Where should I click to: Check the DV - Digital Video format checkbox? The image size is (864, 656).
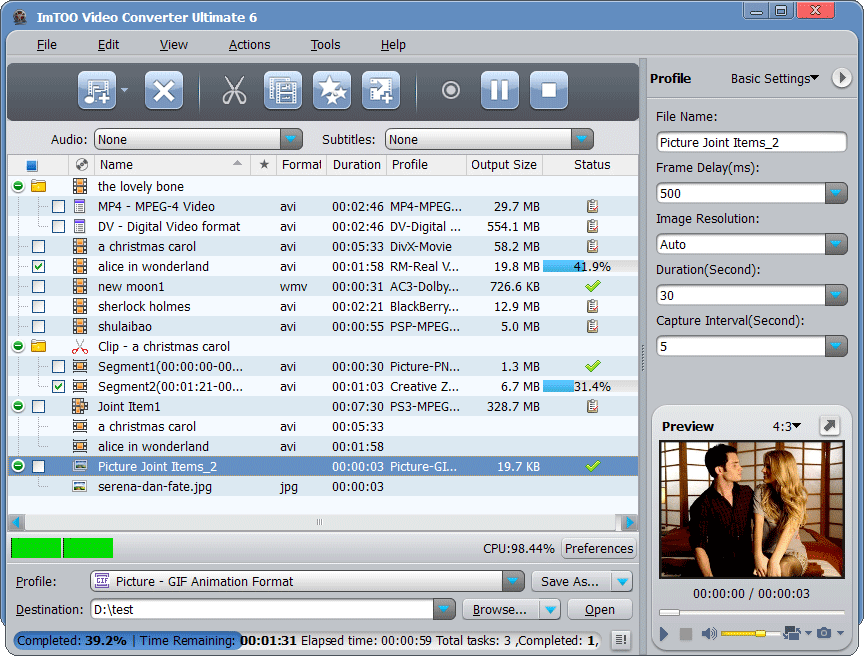click(58, 226)
